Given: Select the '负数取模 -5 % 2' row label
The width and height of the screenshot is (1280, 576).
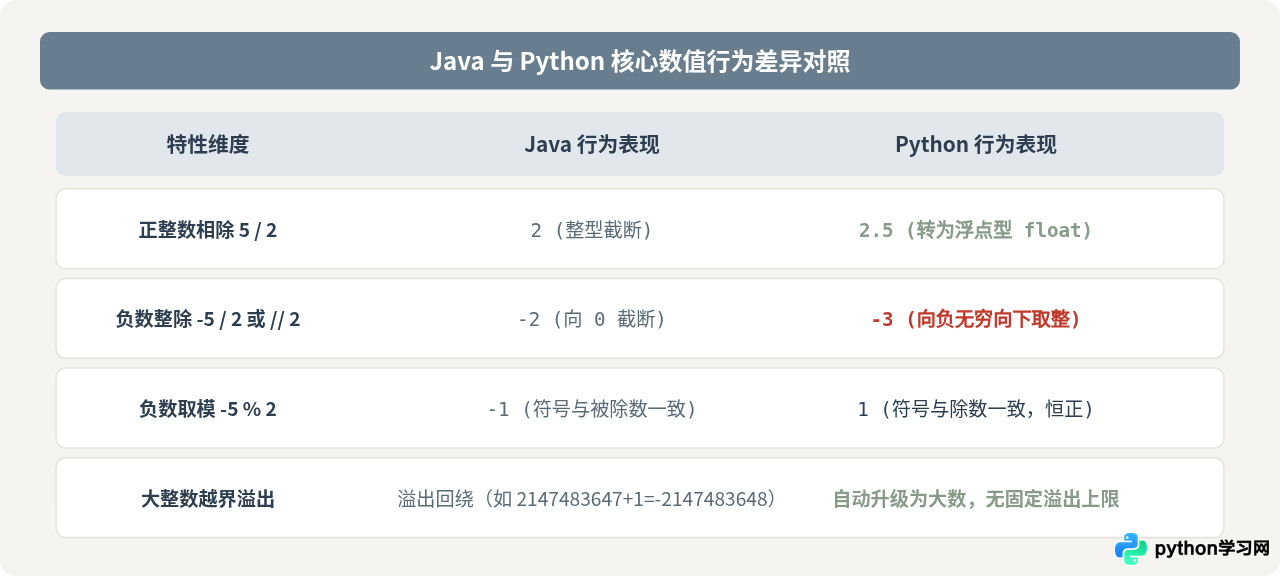Looking at the screenshot, I should (x=208, y=409).
